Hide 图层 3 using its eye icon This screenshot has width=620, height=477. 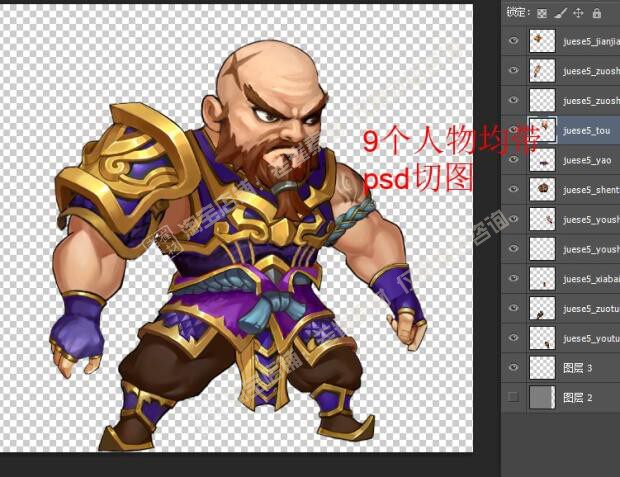pos(514,367)
